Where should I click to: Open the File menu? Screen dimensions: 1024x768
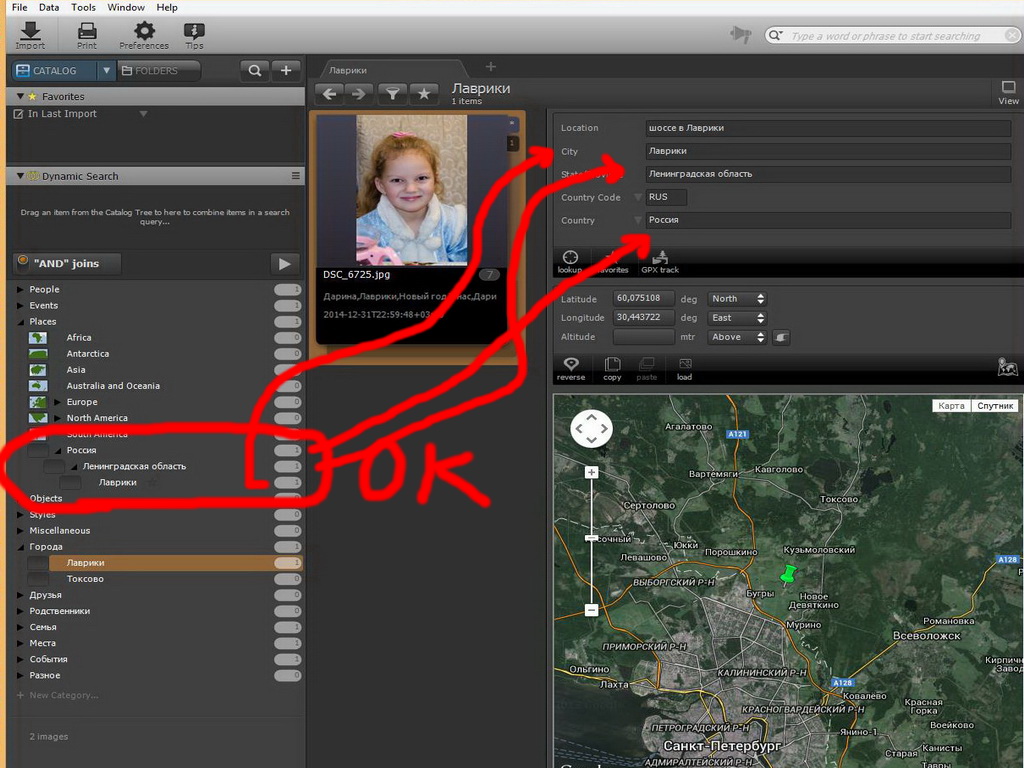(x=20, y=7)
